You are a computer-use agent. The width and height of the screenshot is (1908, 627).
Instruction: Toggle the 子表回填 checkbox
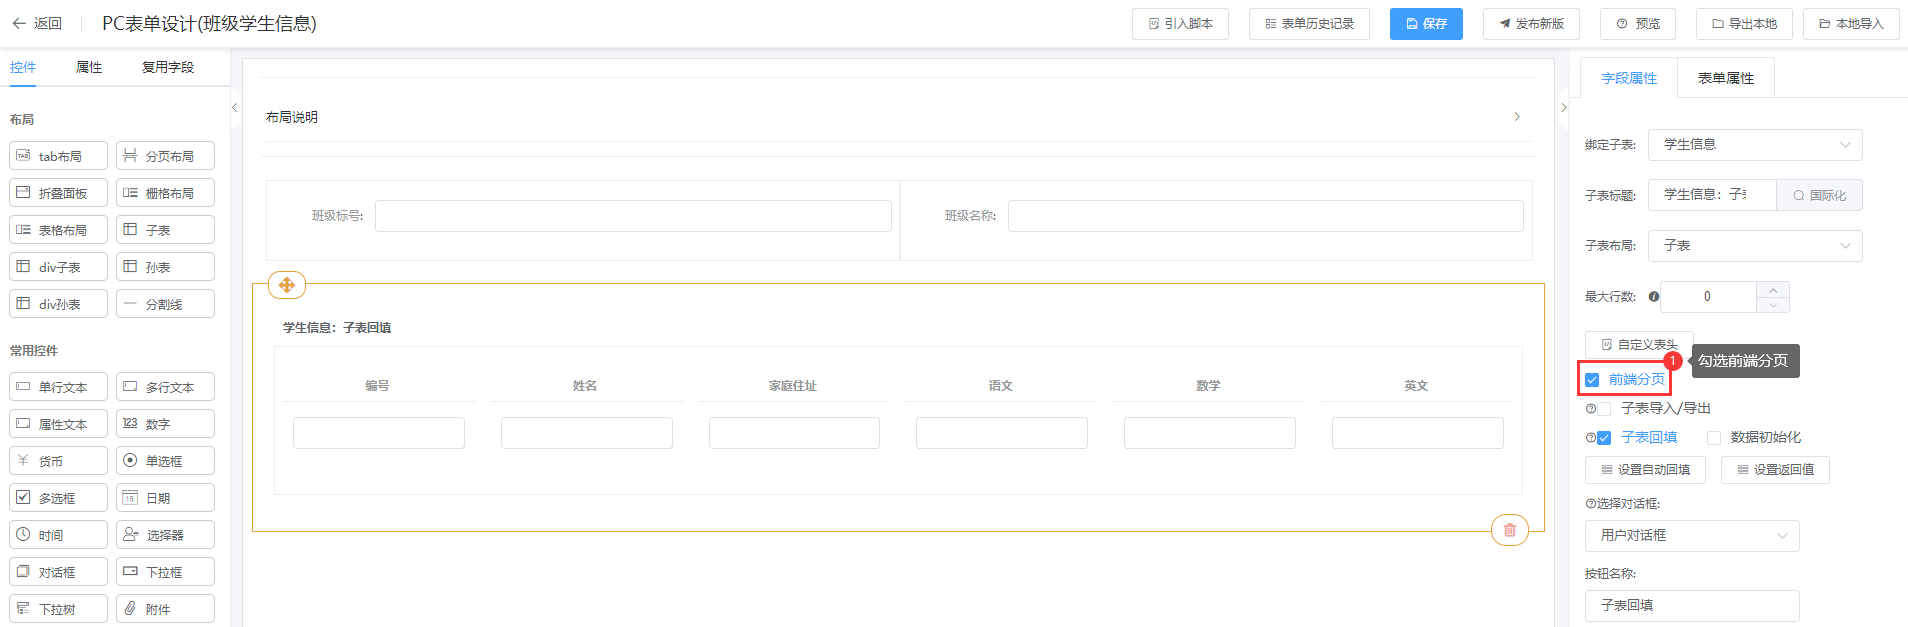(1604, 438)
